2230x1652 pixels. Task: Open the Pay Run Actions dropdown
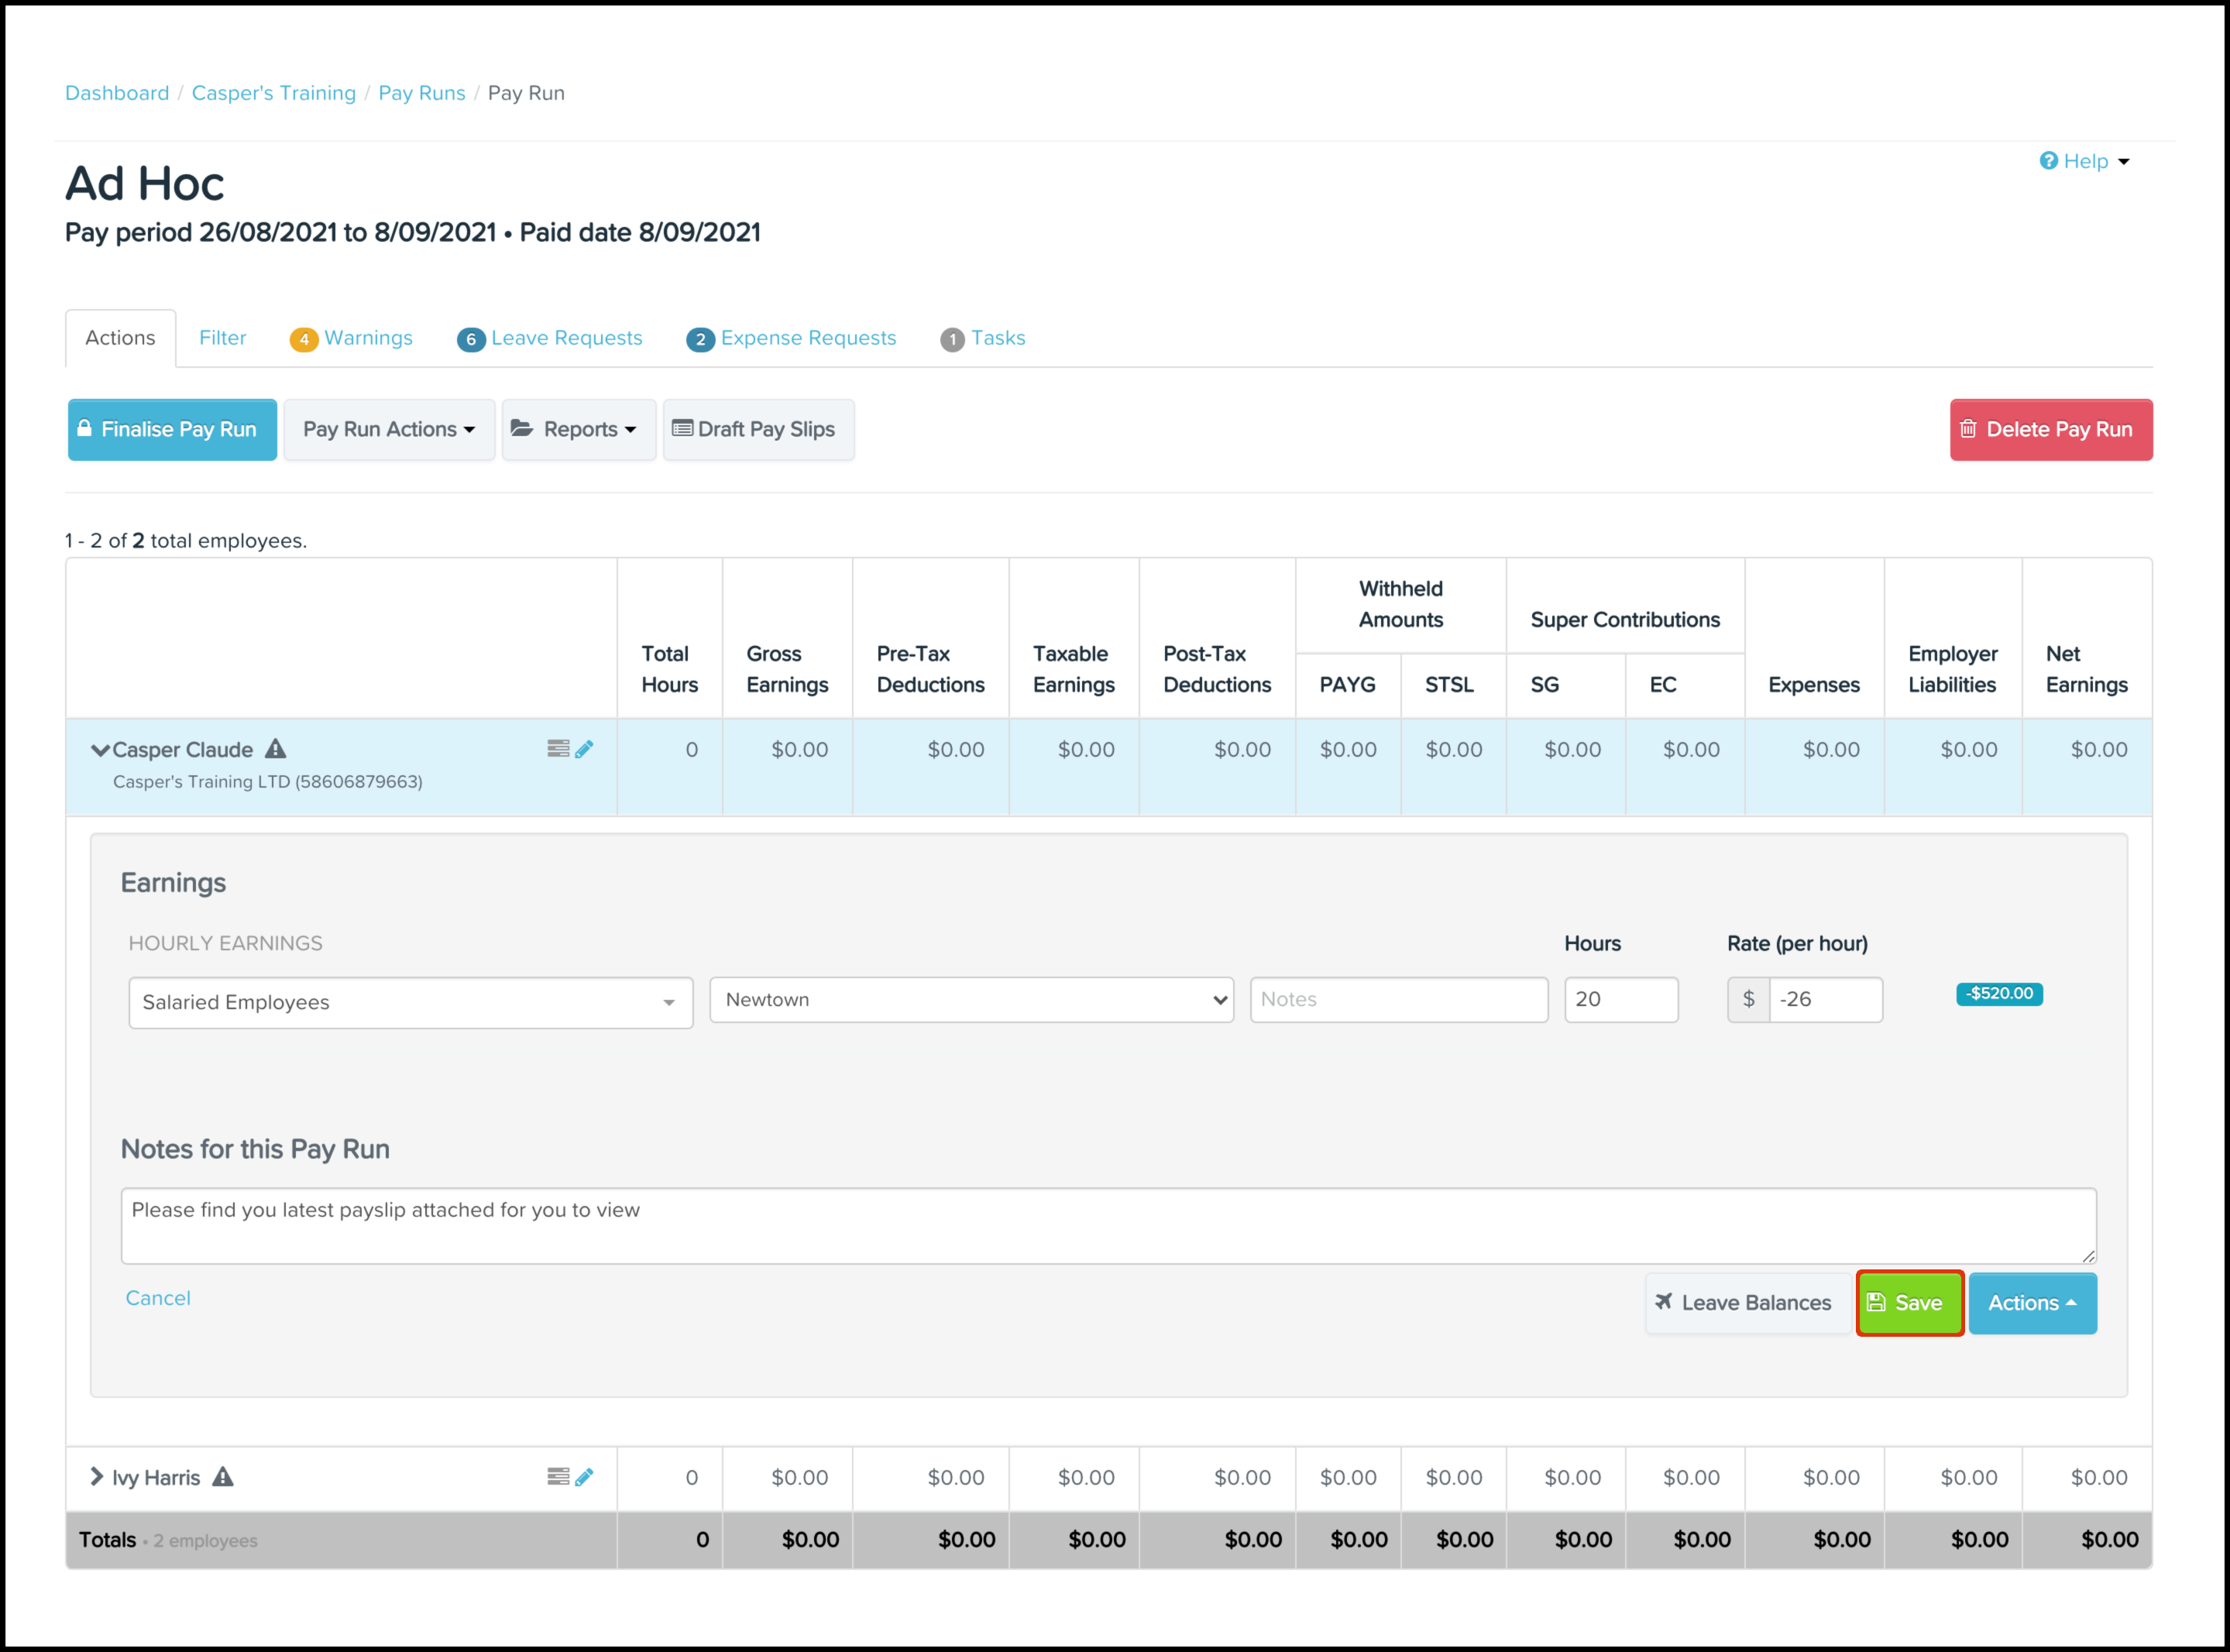(x=389, y=429)
